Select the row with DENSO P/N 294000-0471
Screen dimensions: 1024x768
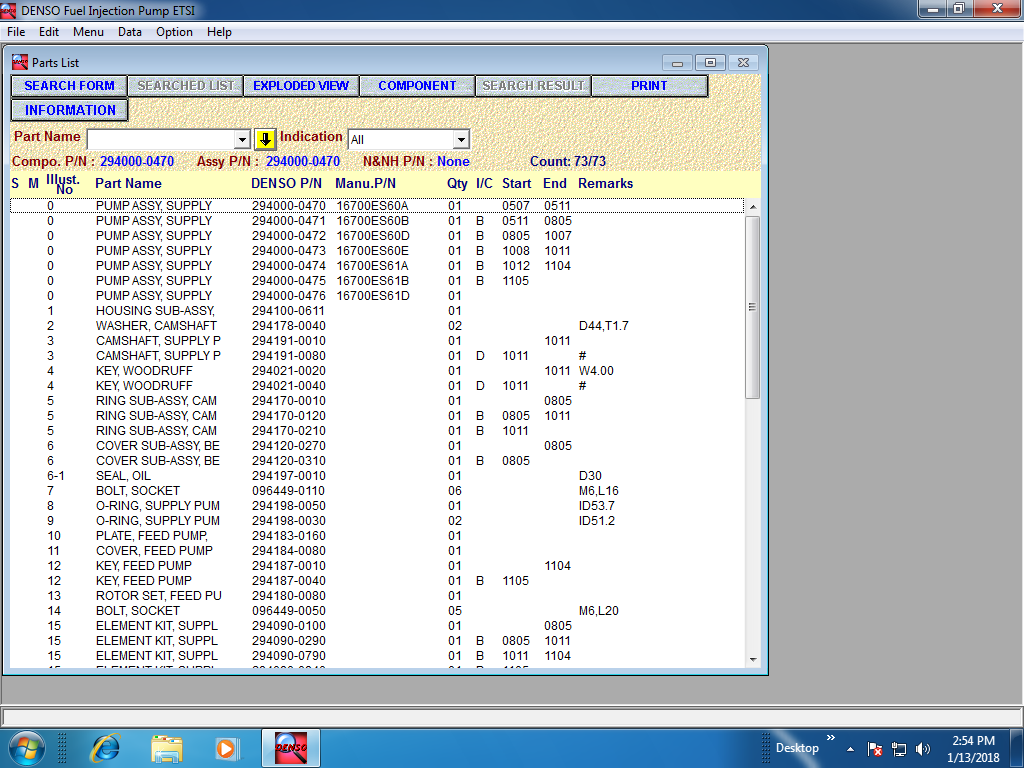pos(377,221)
